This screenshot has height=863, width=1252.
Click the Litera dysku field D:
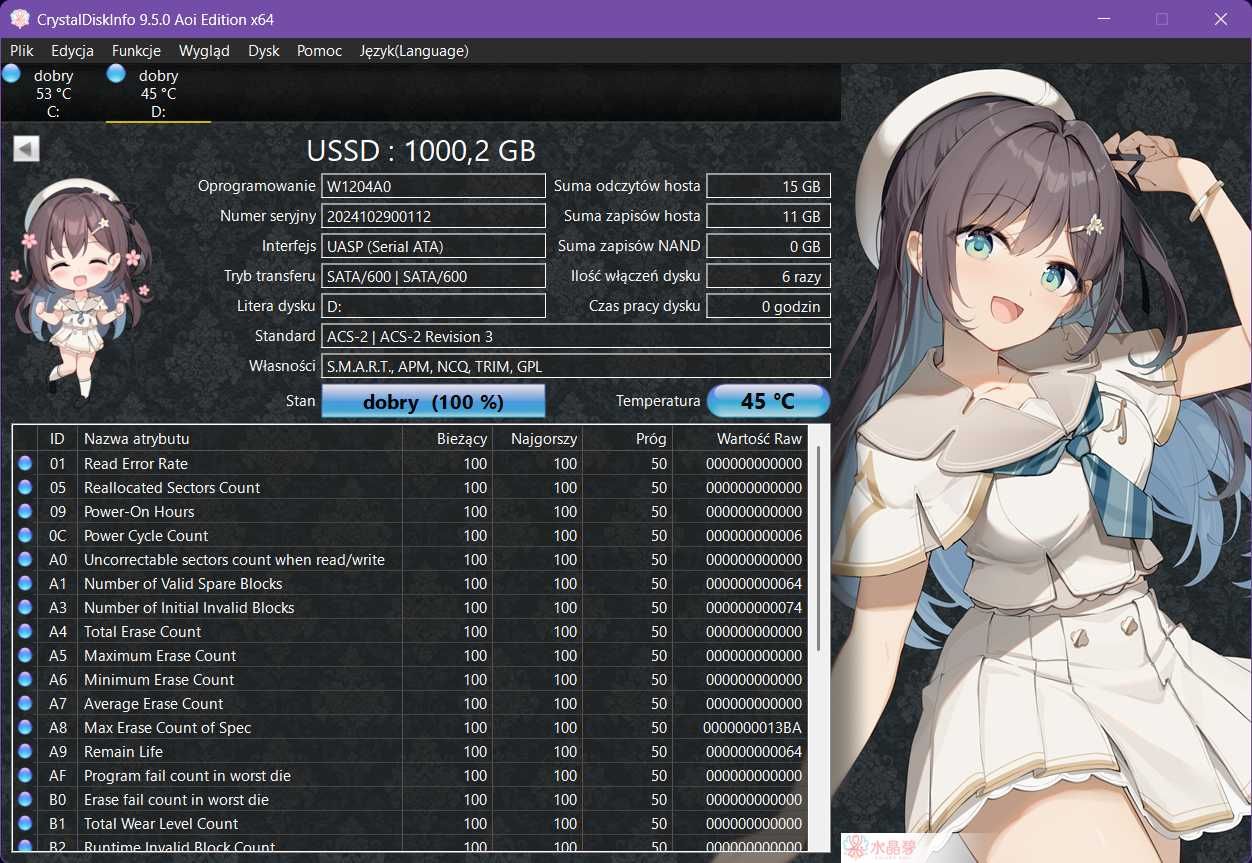[x=433, y=306]
